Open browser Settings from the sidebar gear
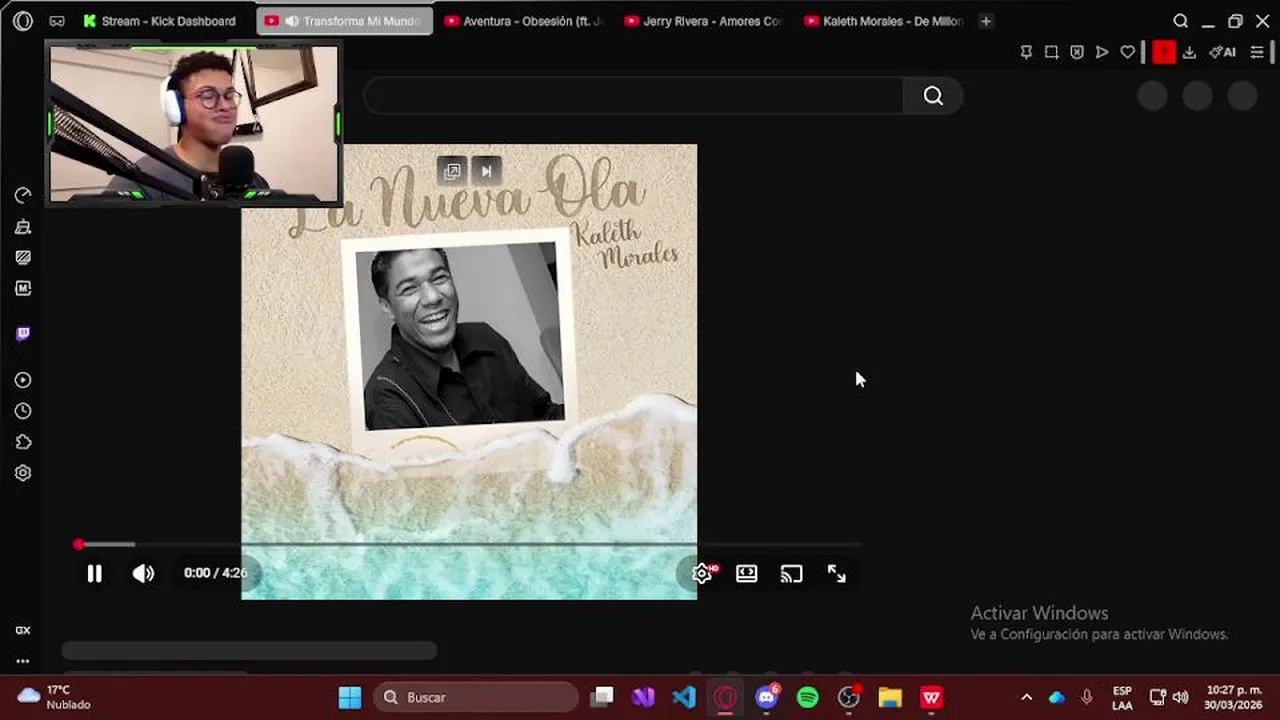 (x=23, y=473)
